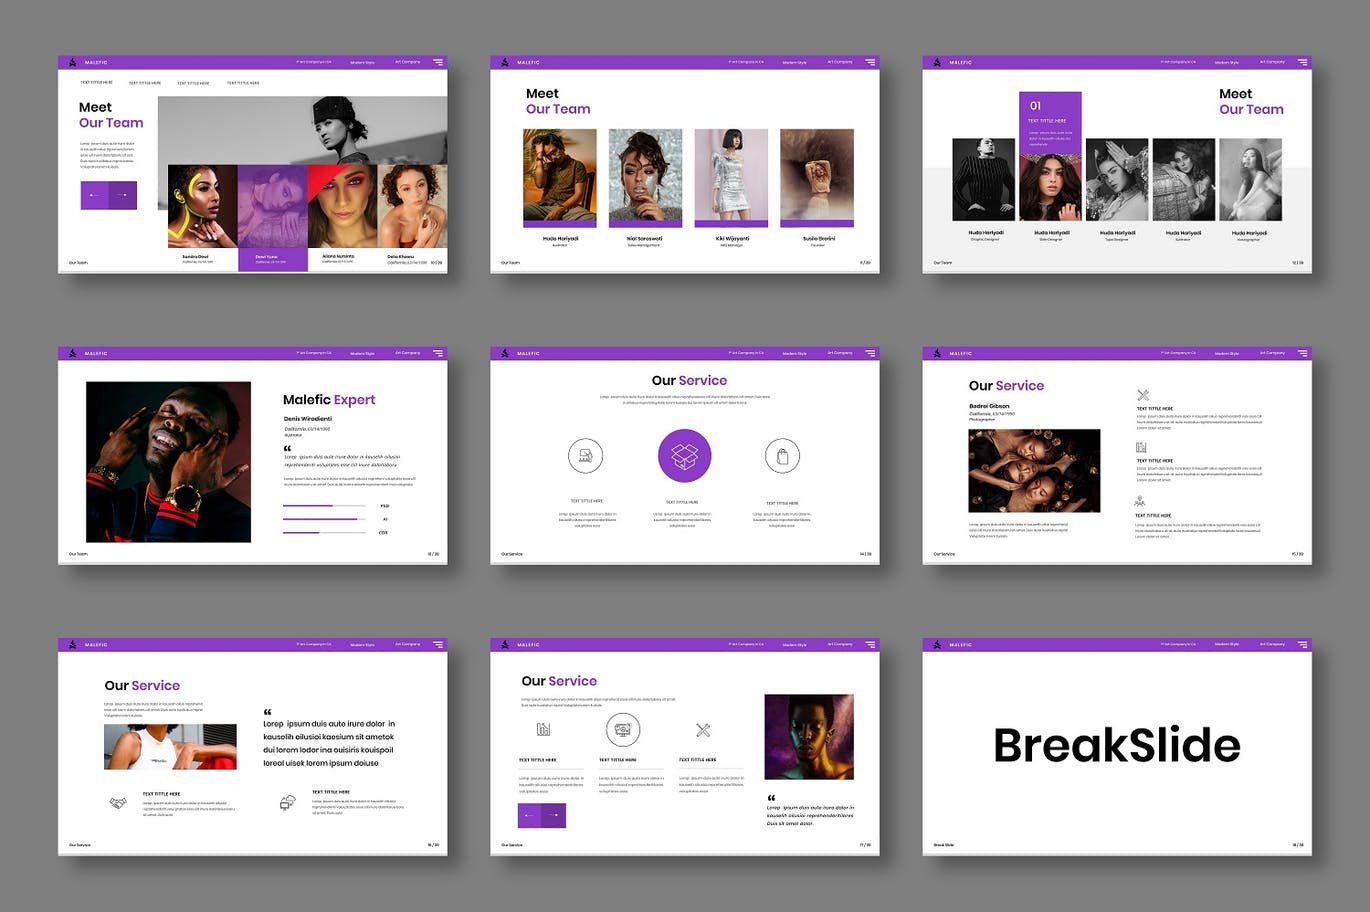This screenshot has width=1370, height=912.
Task: Click the four faces photo in Our Service slide
Action: tap(1034, 471)
